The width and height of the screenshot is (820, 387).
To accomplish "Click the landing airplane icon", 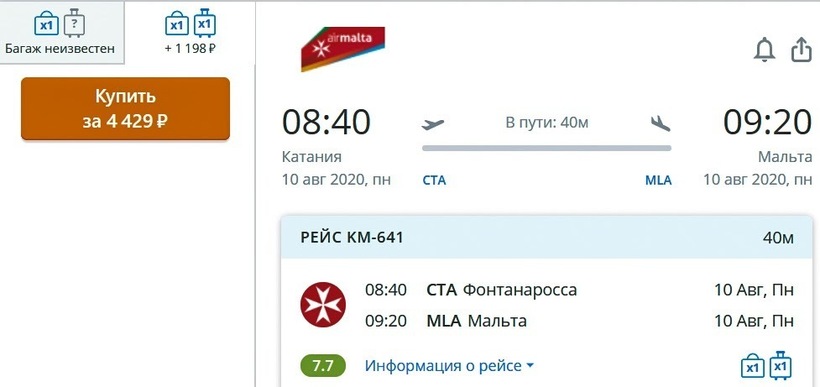I will [x=660, y=123].
